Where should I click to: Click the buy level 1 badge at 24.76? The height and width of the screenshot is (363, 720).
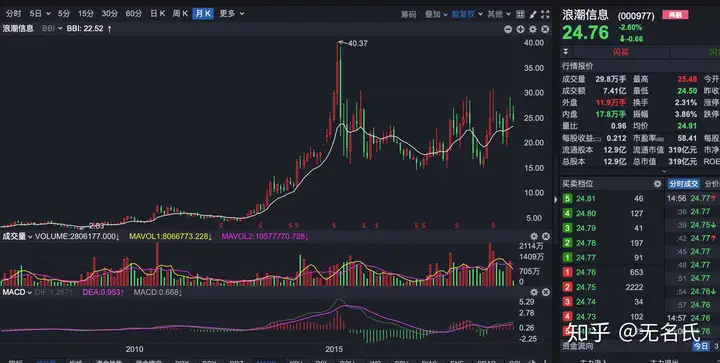(x=568, y=272)
